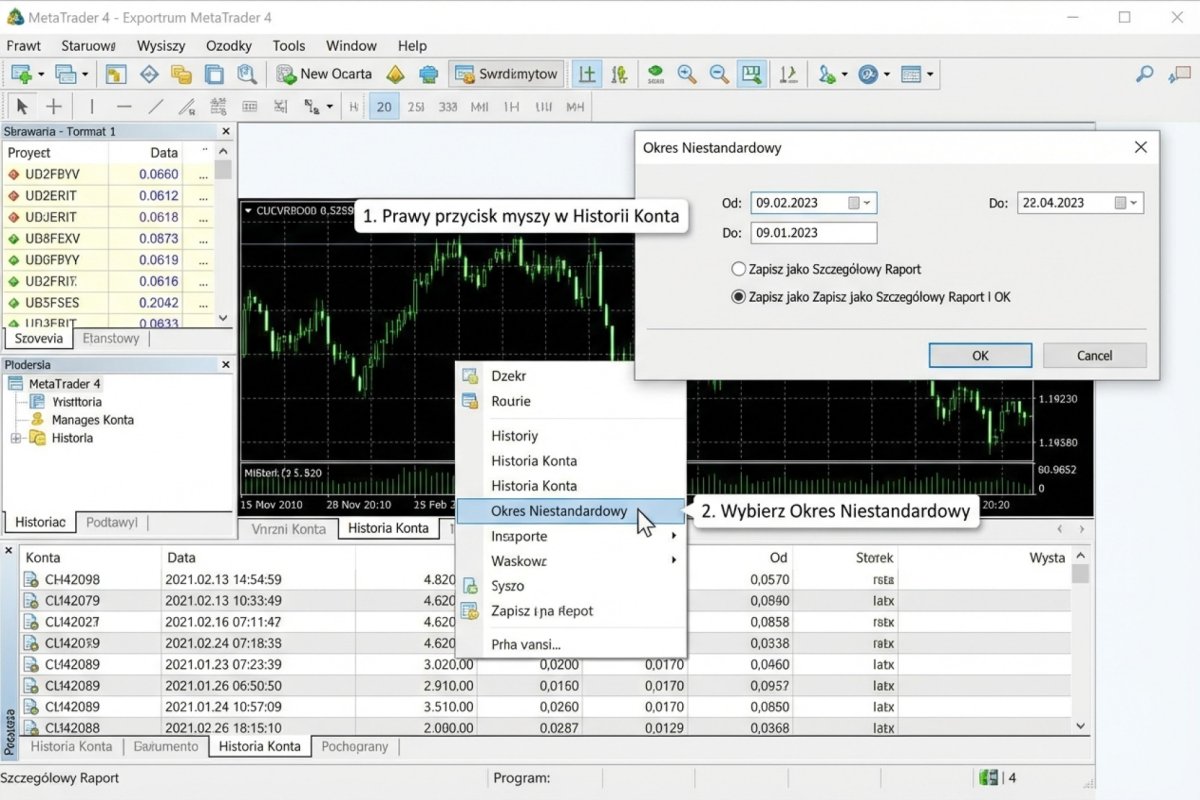Expand the Manages Konta tree item
Image resolution: width=1200 pixels, height=800 pixels.
(x=92, y=420)
